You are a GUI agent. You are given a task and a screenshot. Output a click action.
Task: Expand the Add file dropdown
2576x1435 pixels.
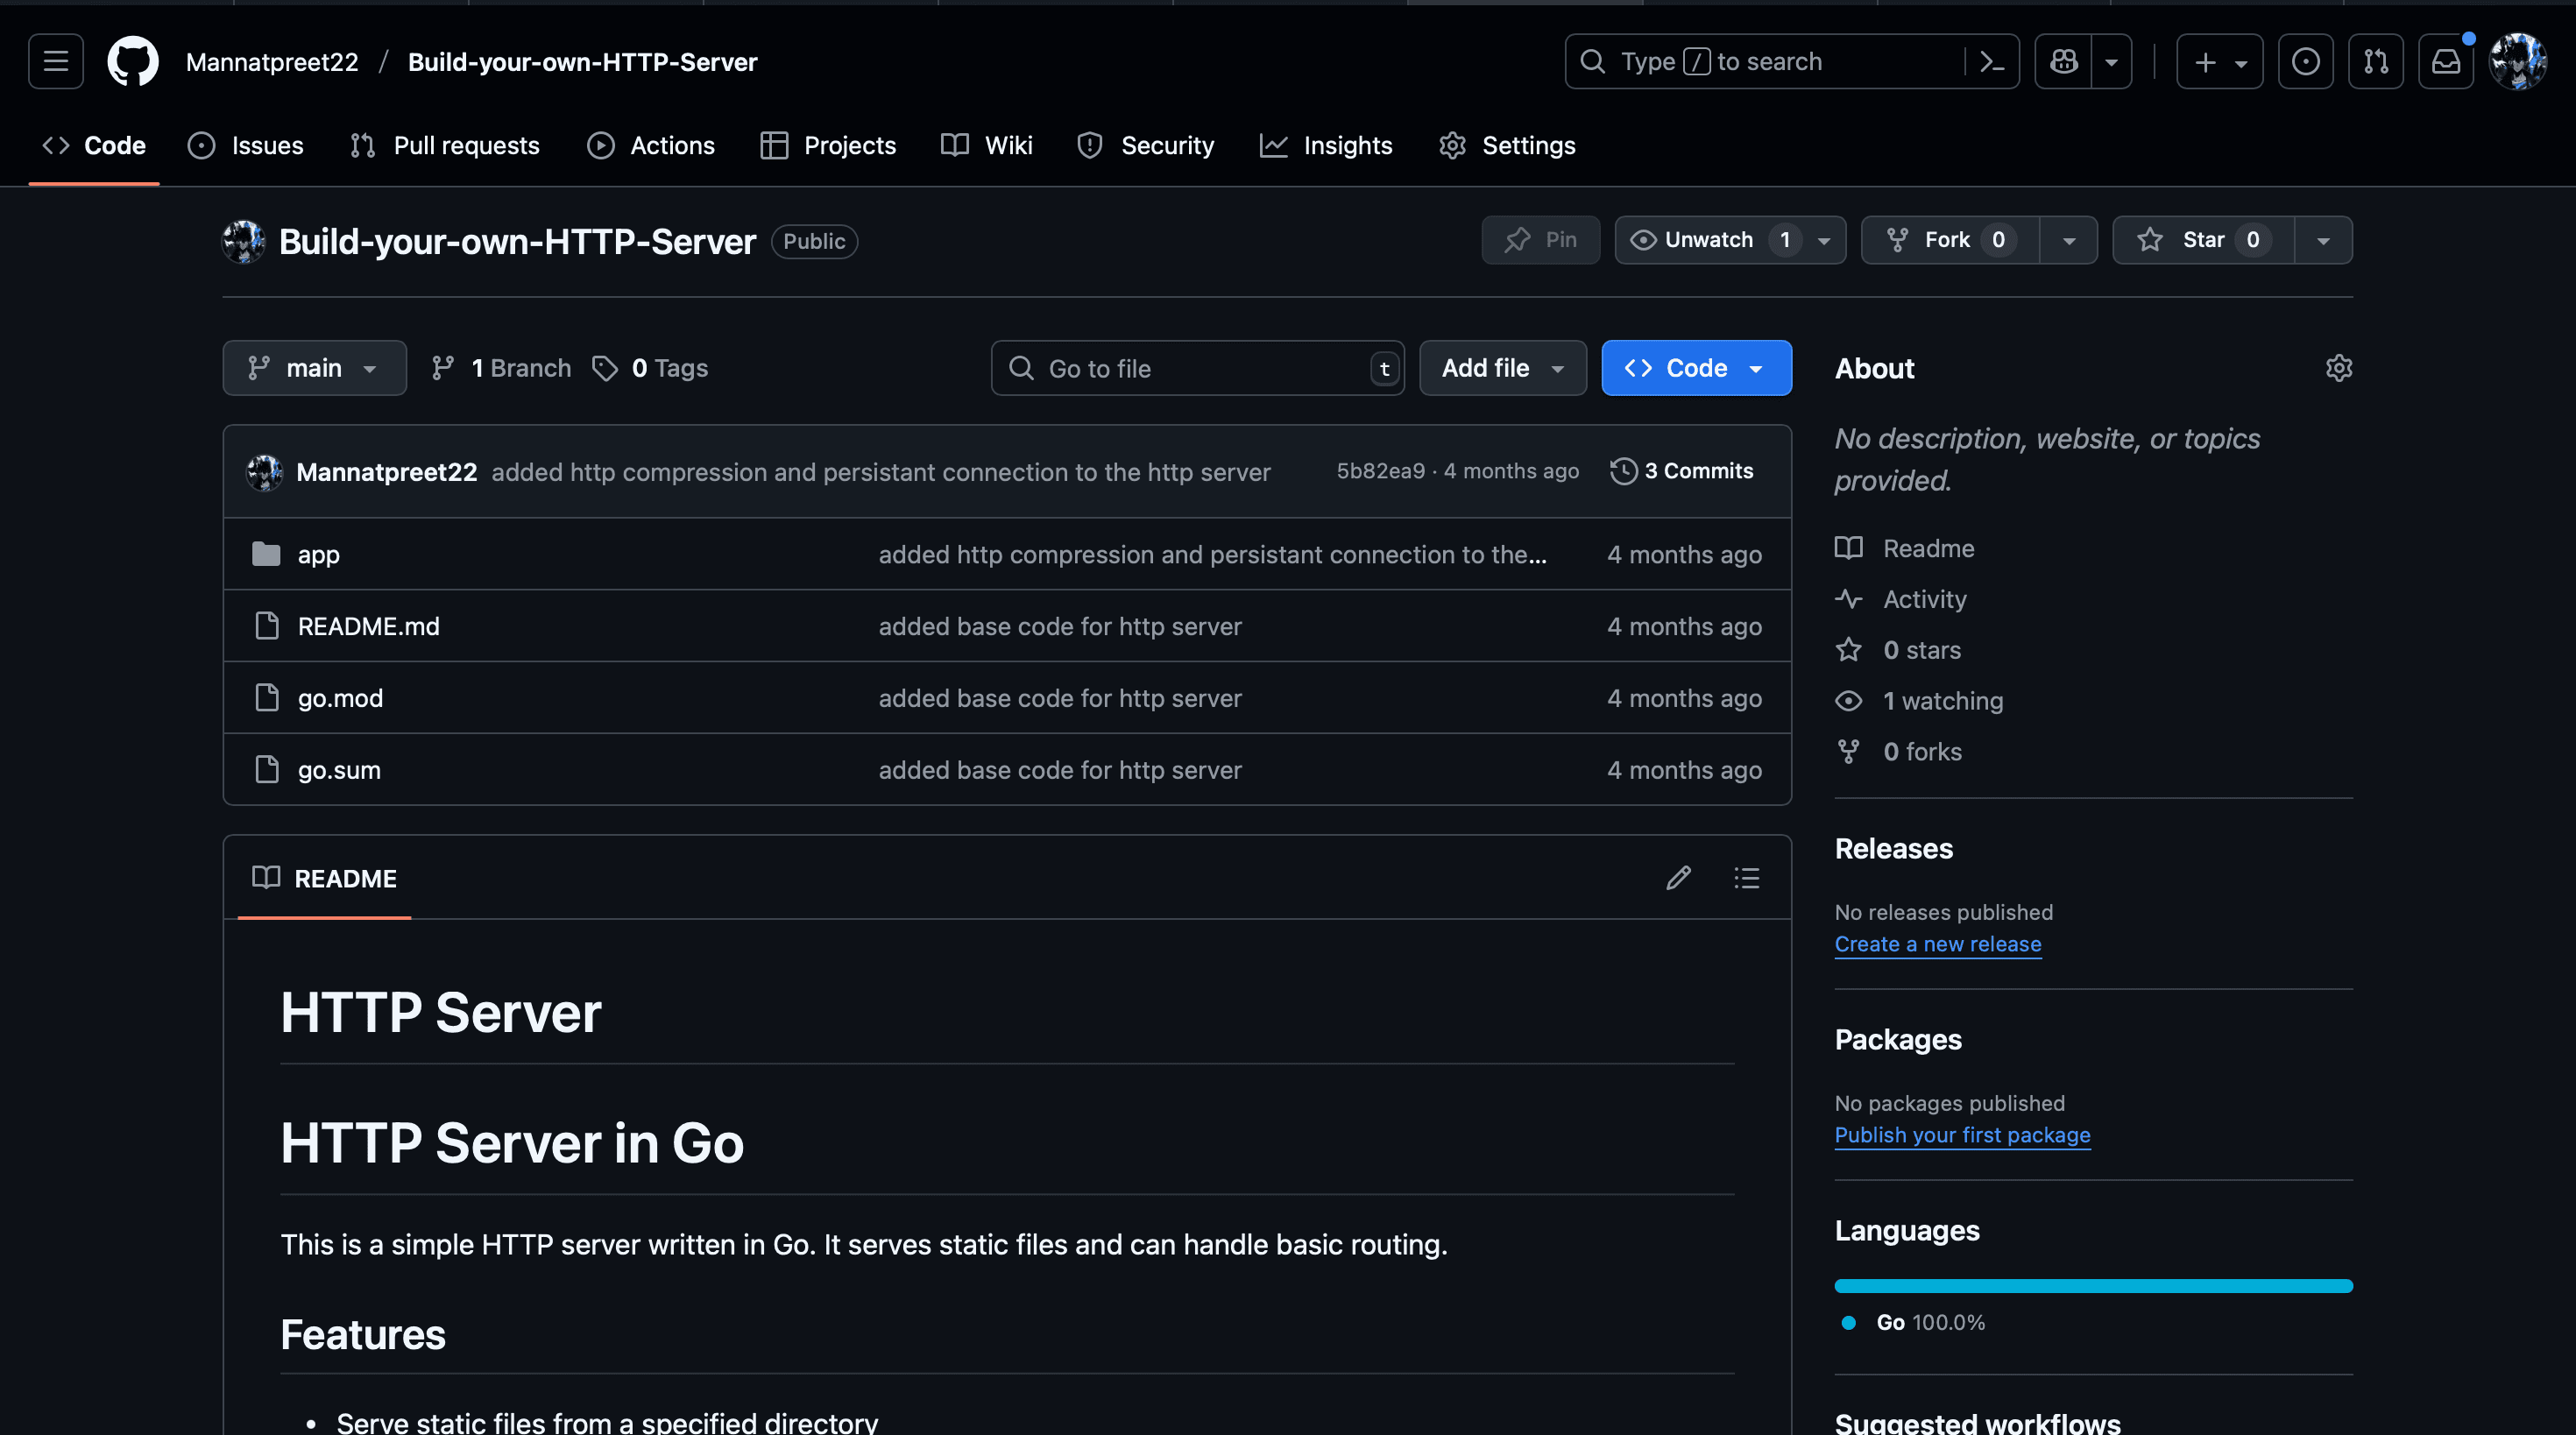pyautogui.click(x=1503, y=368)
